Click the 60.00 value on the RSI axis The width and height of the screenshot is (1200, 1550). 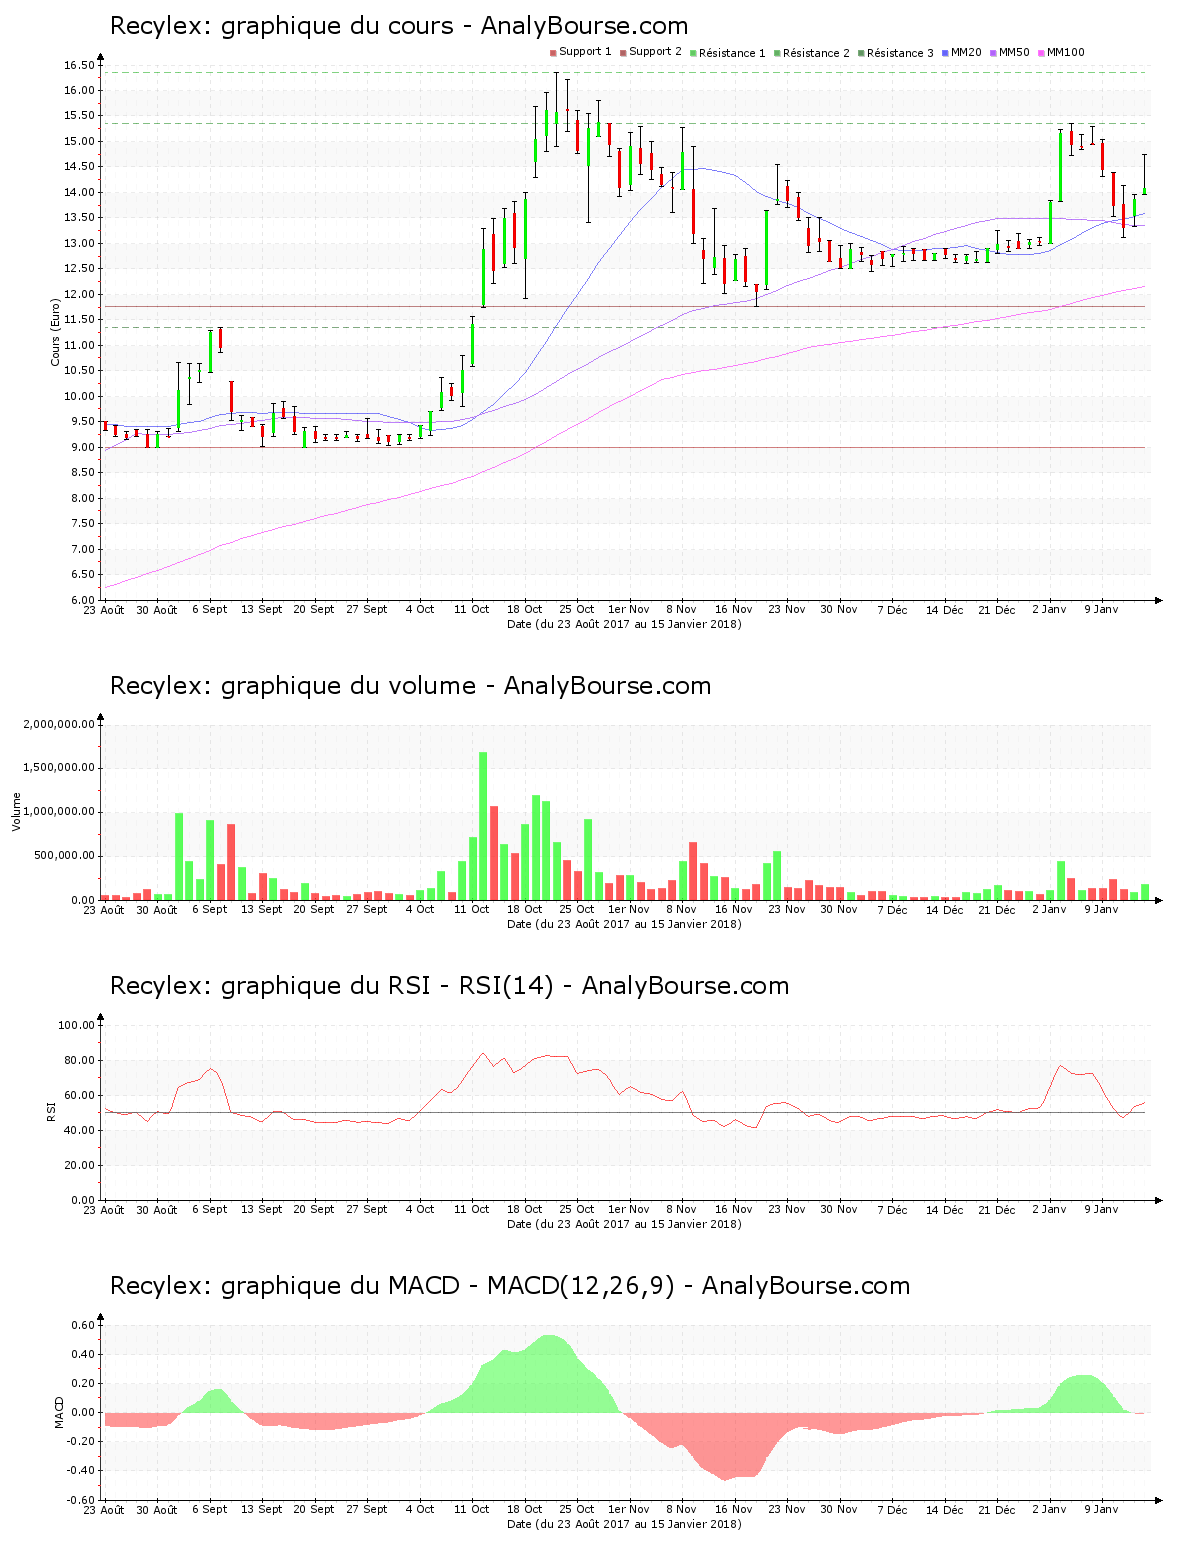(79, 1096)
